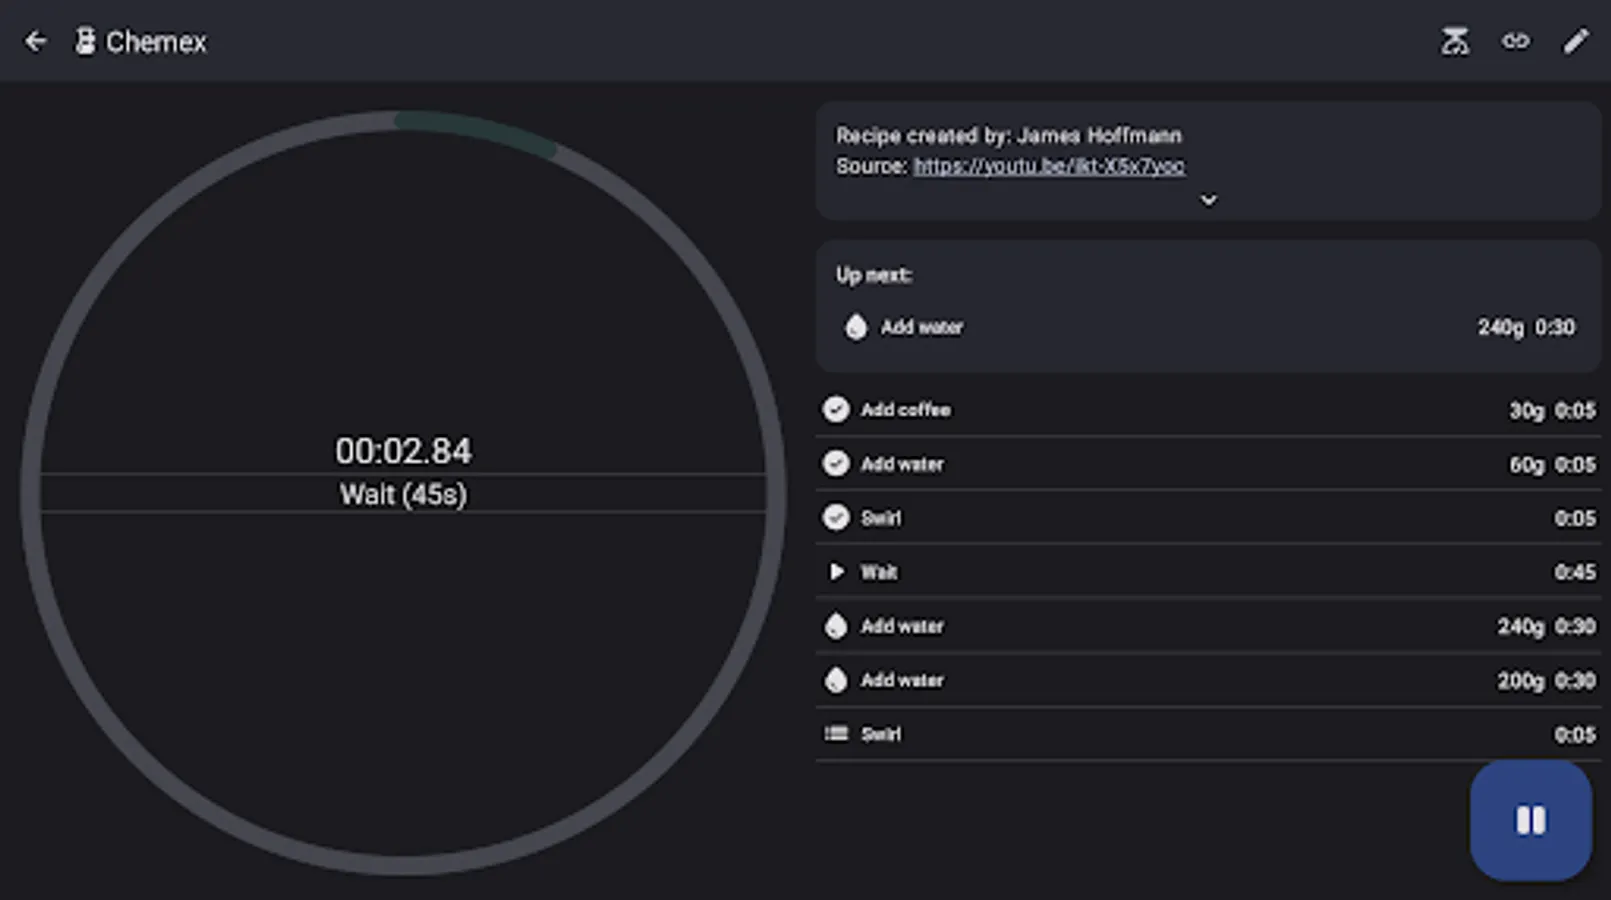Click the play icon next to Wait step
The image size is (1611, 900).
[836, 572]
